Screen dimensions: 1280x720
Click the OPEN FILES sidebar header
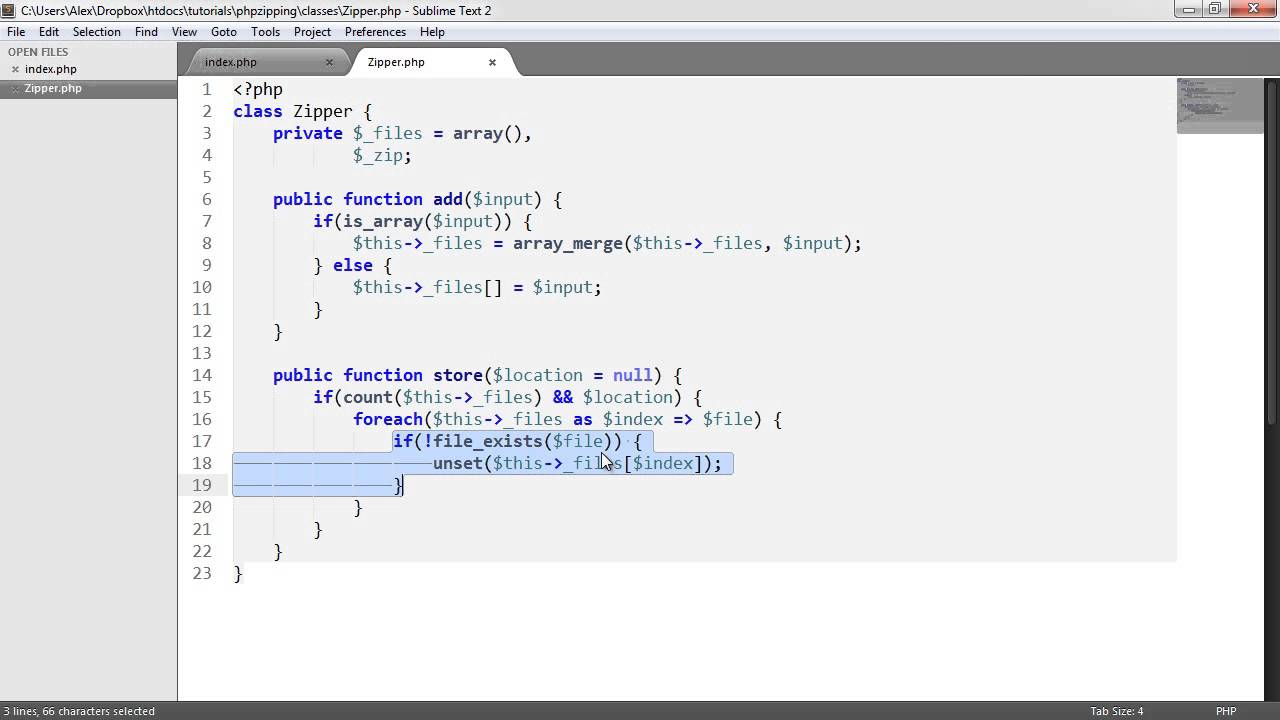[x=38, y=52]
